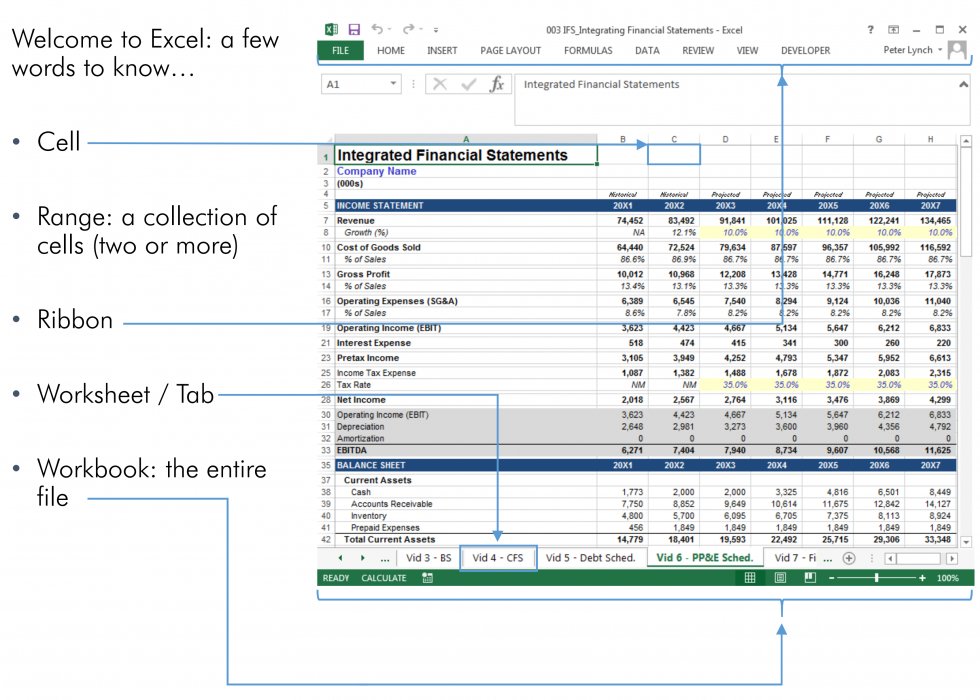Click the Insert Function fx icon
980x700 pixels.
496,85
